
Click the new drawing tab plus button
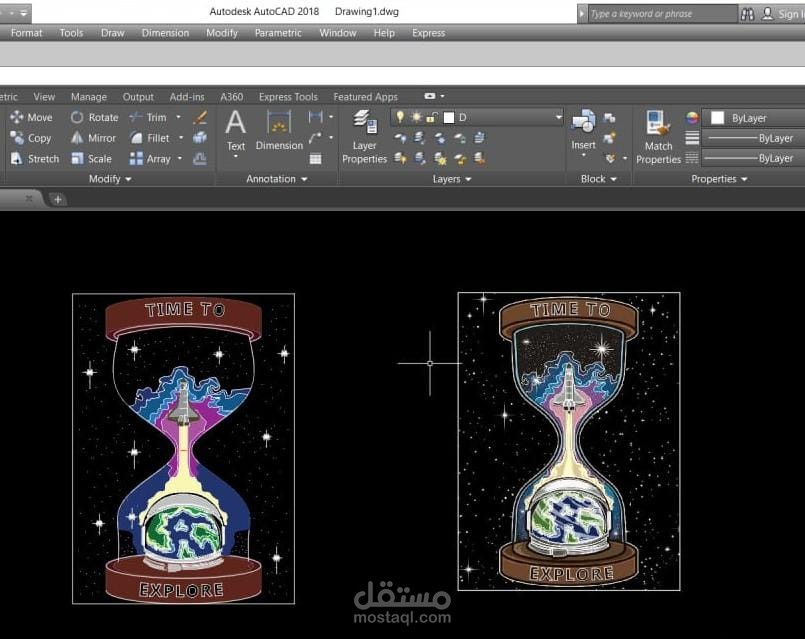click(58, 199)
